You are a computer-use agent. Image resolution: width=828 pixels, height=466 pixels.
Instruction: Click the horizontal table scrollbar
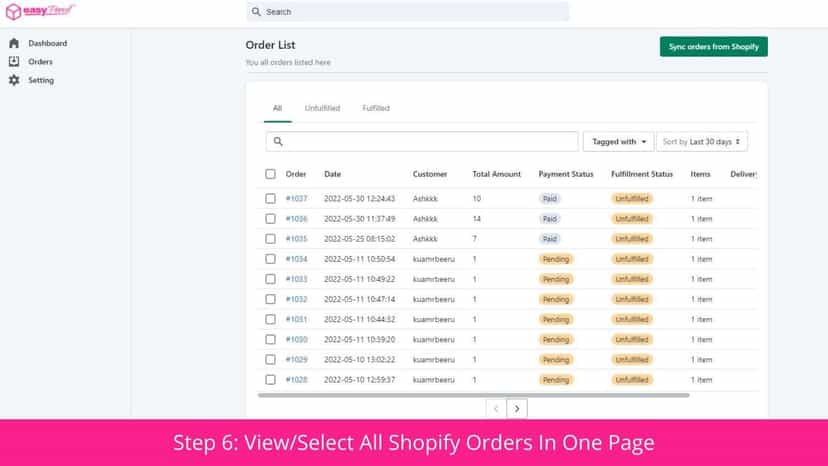click(x=474, y=395)
